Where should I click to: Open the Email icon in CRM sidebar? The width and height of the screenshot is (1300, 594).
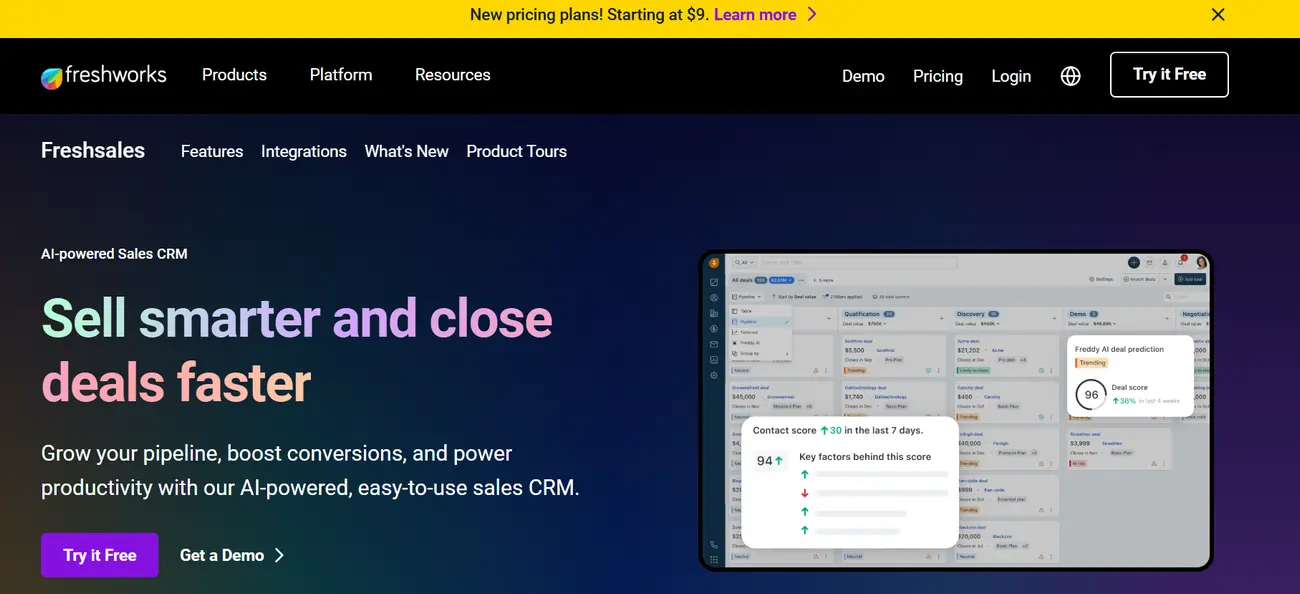point(714,344)
